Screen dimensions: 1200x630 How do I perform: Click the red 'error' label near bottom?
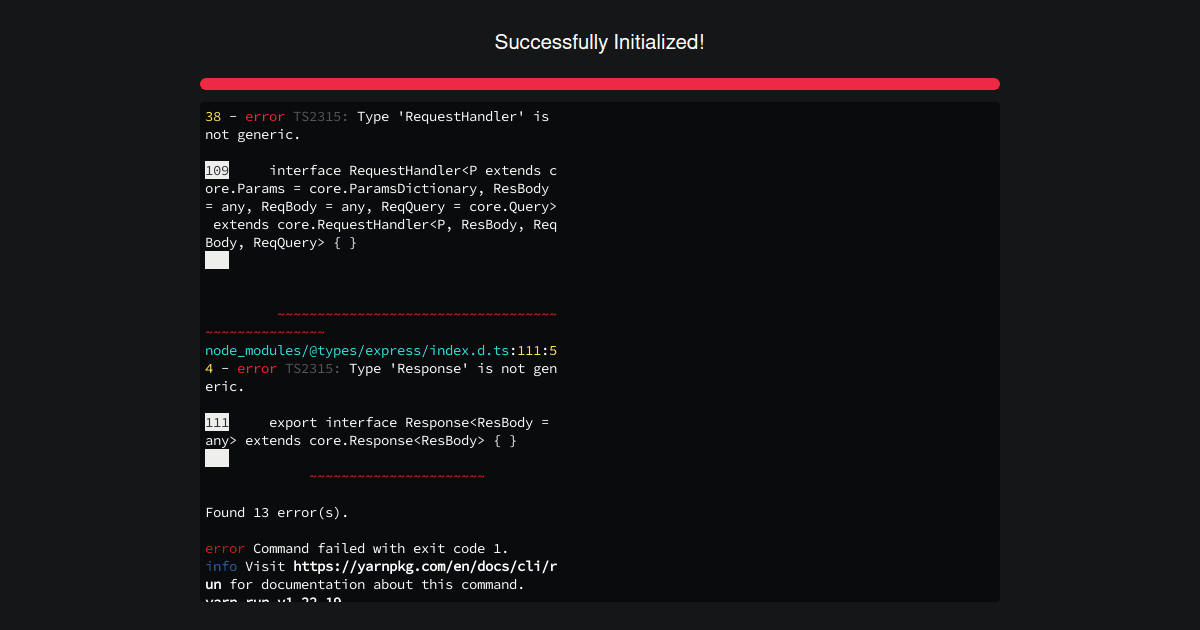224,548
